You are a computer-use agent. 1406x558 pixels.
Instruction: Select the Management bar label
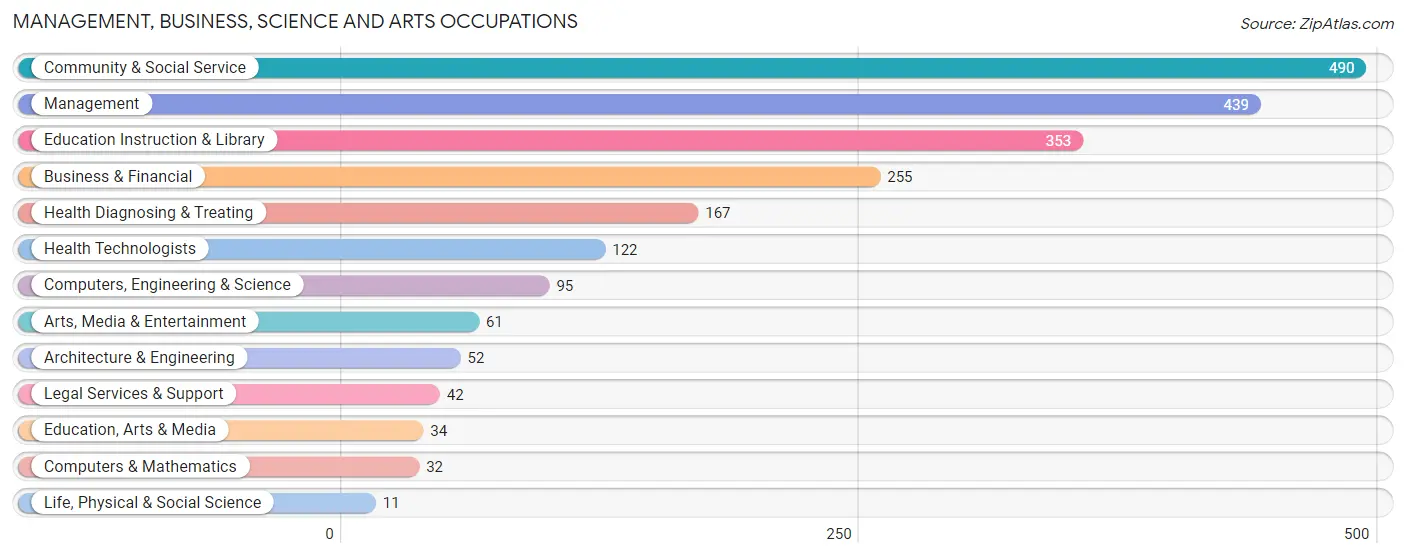92,104
